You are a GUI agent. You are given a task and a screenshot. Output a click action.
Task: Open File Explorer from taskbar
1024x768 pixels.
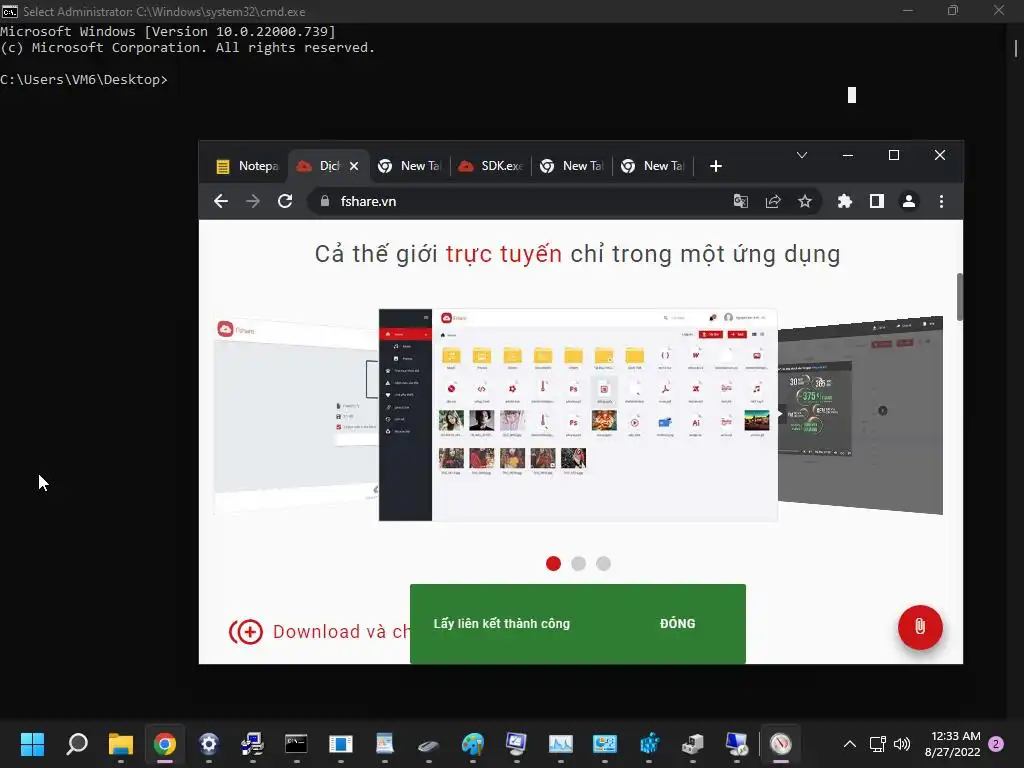tap(121, 744)
